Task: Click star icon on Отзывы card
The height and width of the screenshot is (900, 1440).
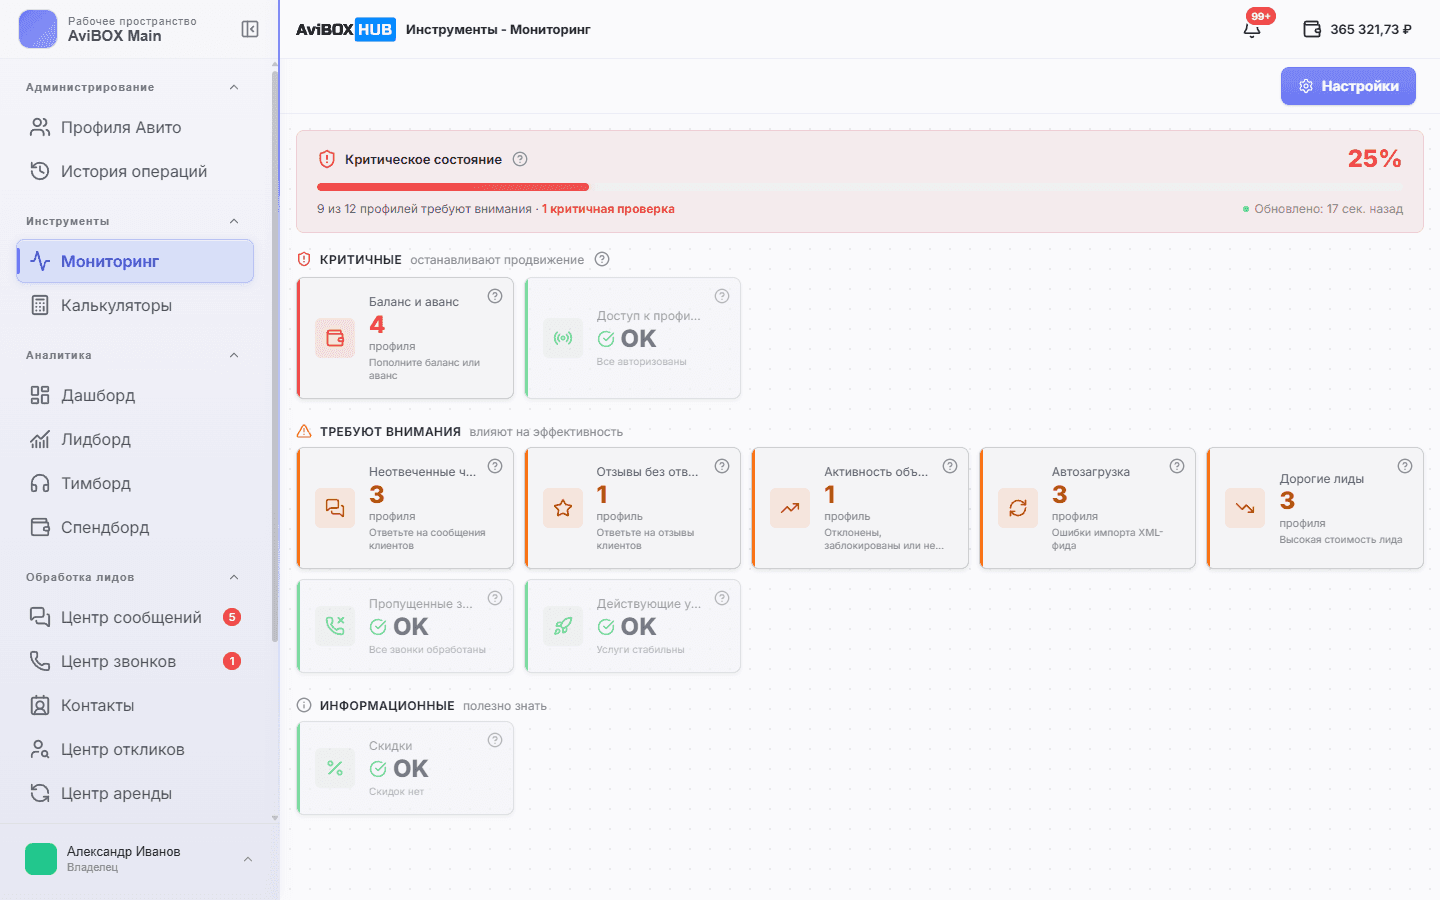Action: [563, 508]
